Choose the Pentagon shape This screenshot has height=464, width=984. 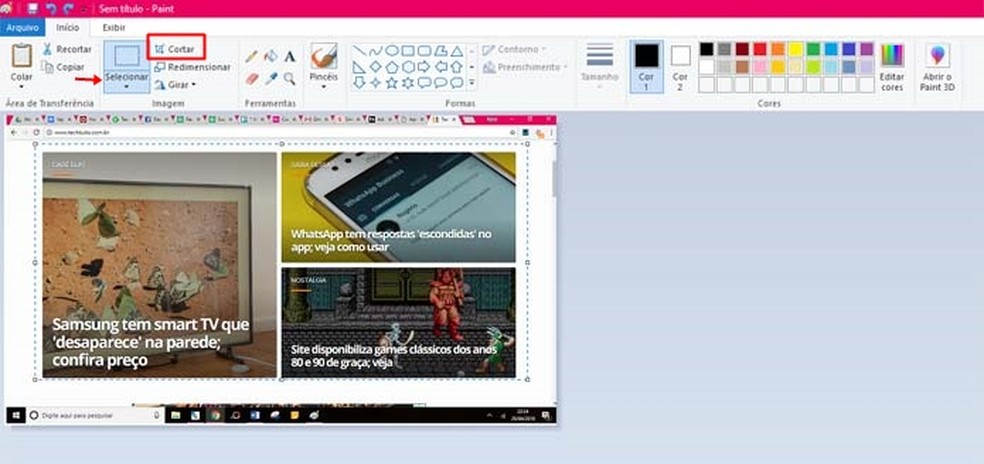392,67
